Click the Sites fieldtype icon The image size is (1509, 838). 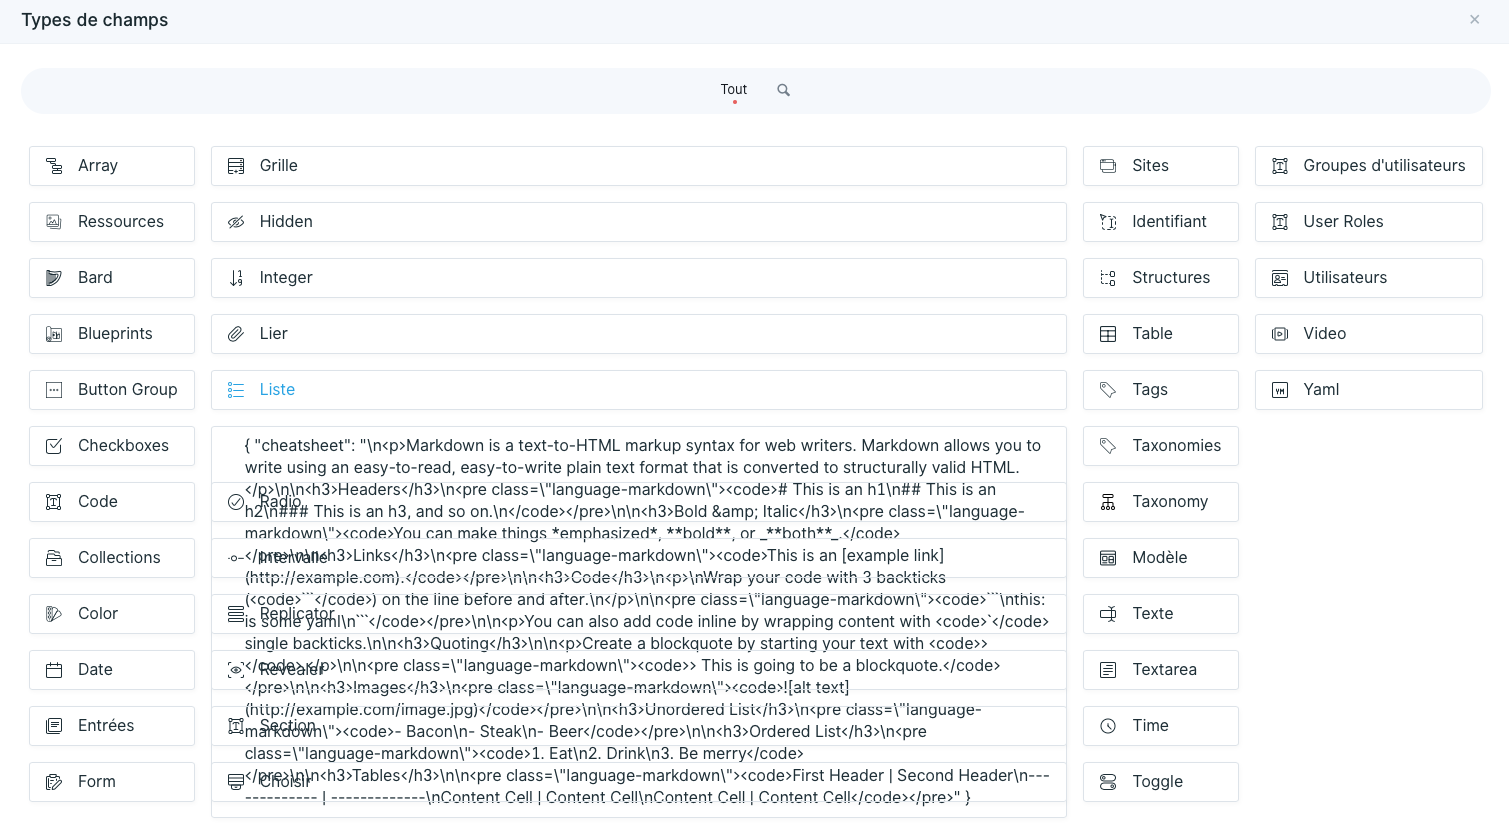pyautogui.click(x=1108, y=166)
